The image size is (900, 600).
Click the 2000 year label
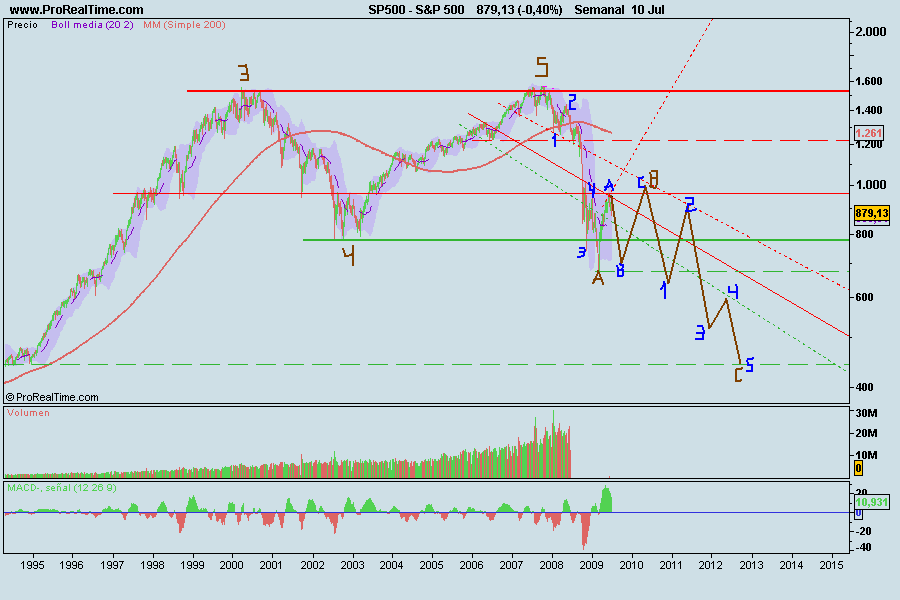pyautogui.click(x=232, y=565)
